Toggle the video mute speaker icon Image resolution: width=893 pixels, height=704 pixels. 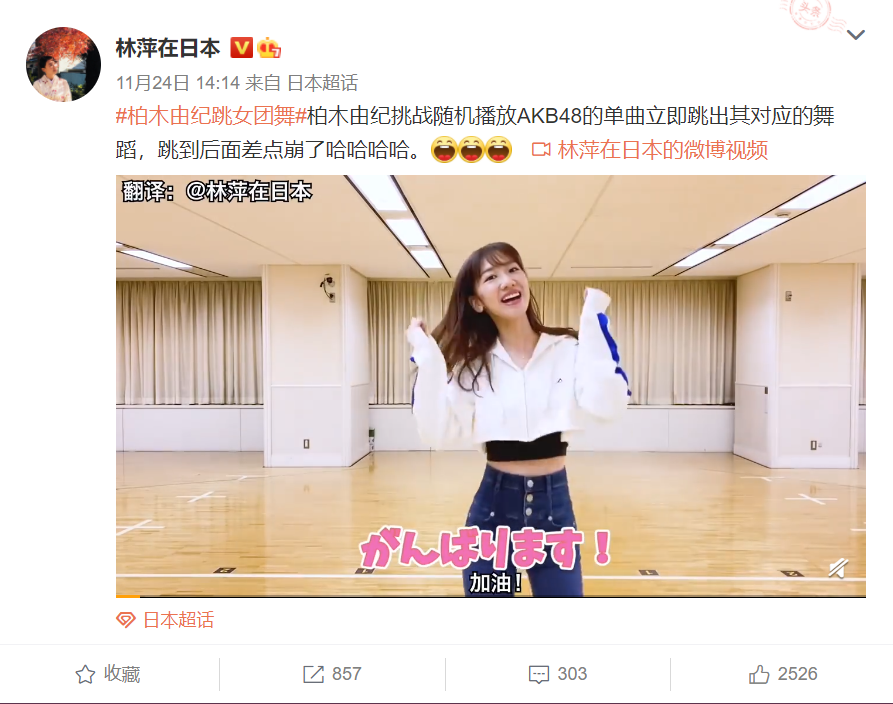(838, 568)
